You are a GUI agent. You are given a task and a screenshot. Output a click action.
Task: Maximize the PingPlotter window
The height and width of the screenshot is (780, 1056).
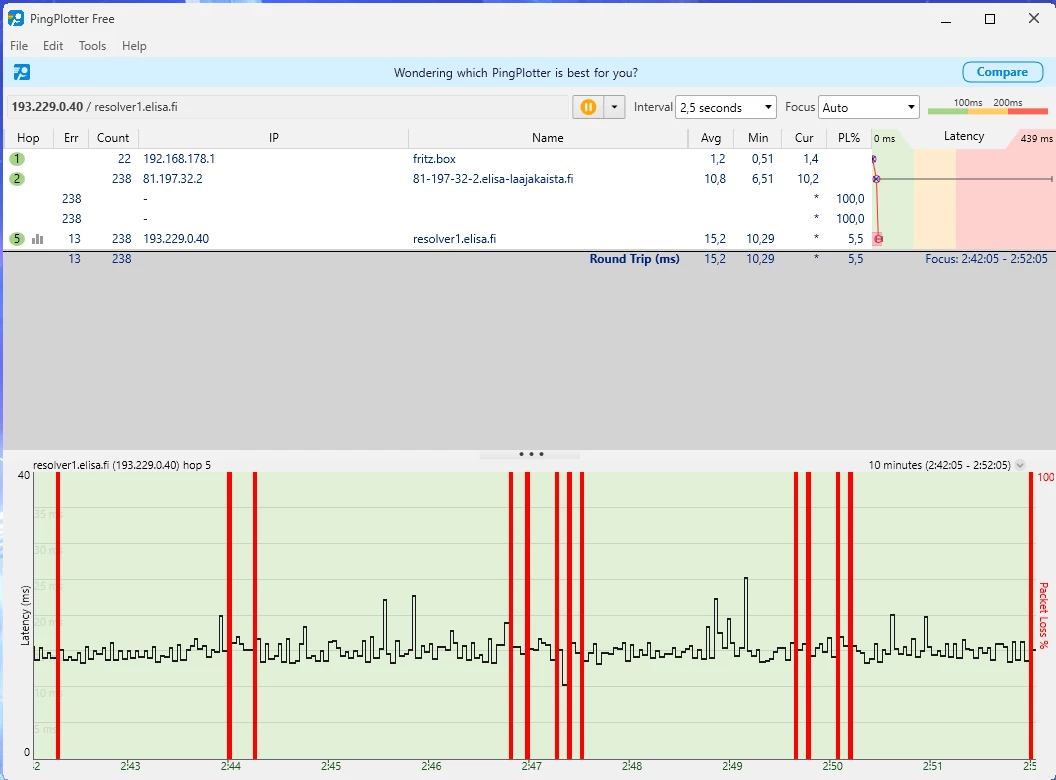(990, 19)
